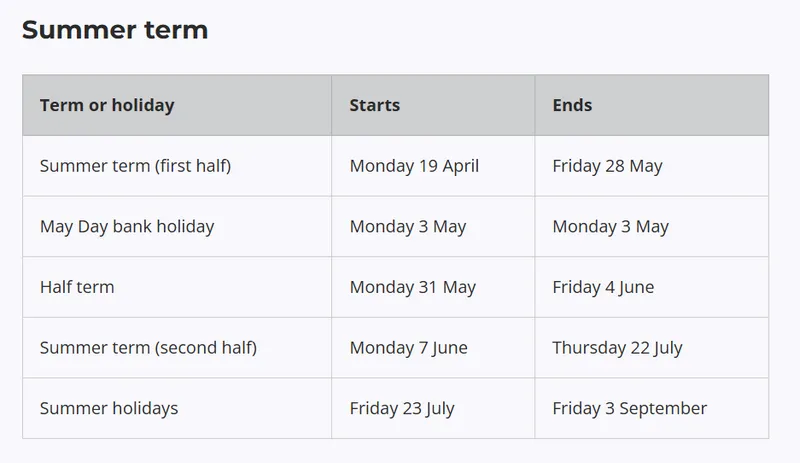Image resolution: width=800 pixels, height=463 pixels.
Task: Select the "Starts" column header
Action: pyautogui.click(x=374, y=105)
